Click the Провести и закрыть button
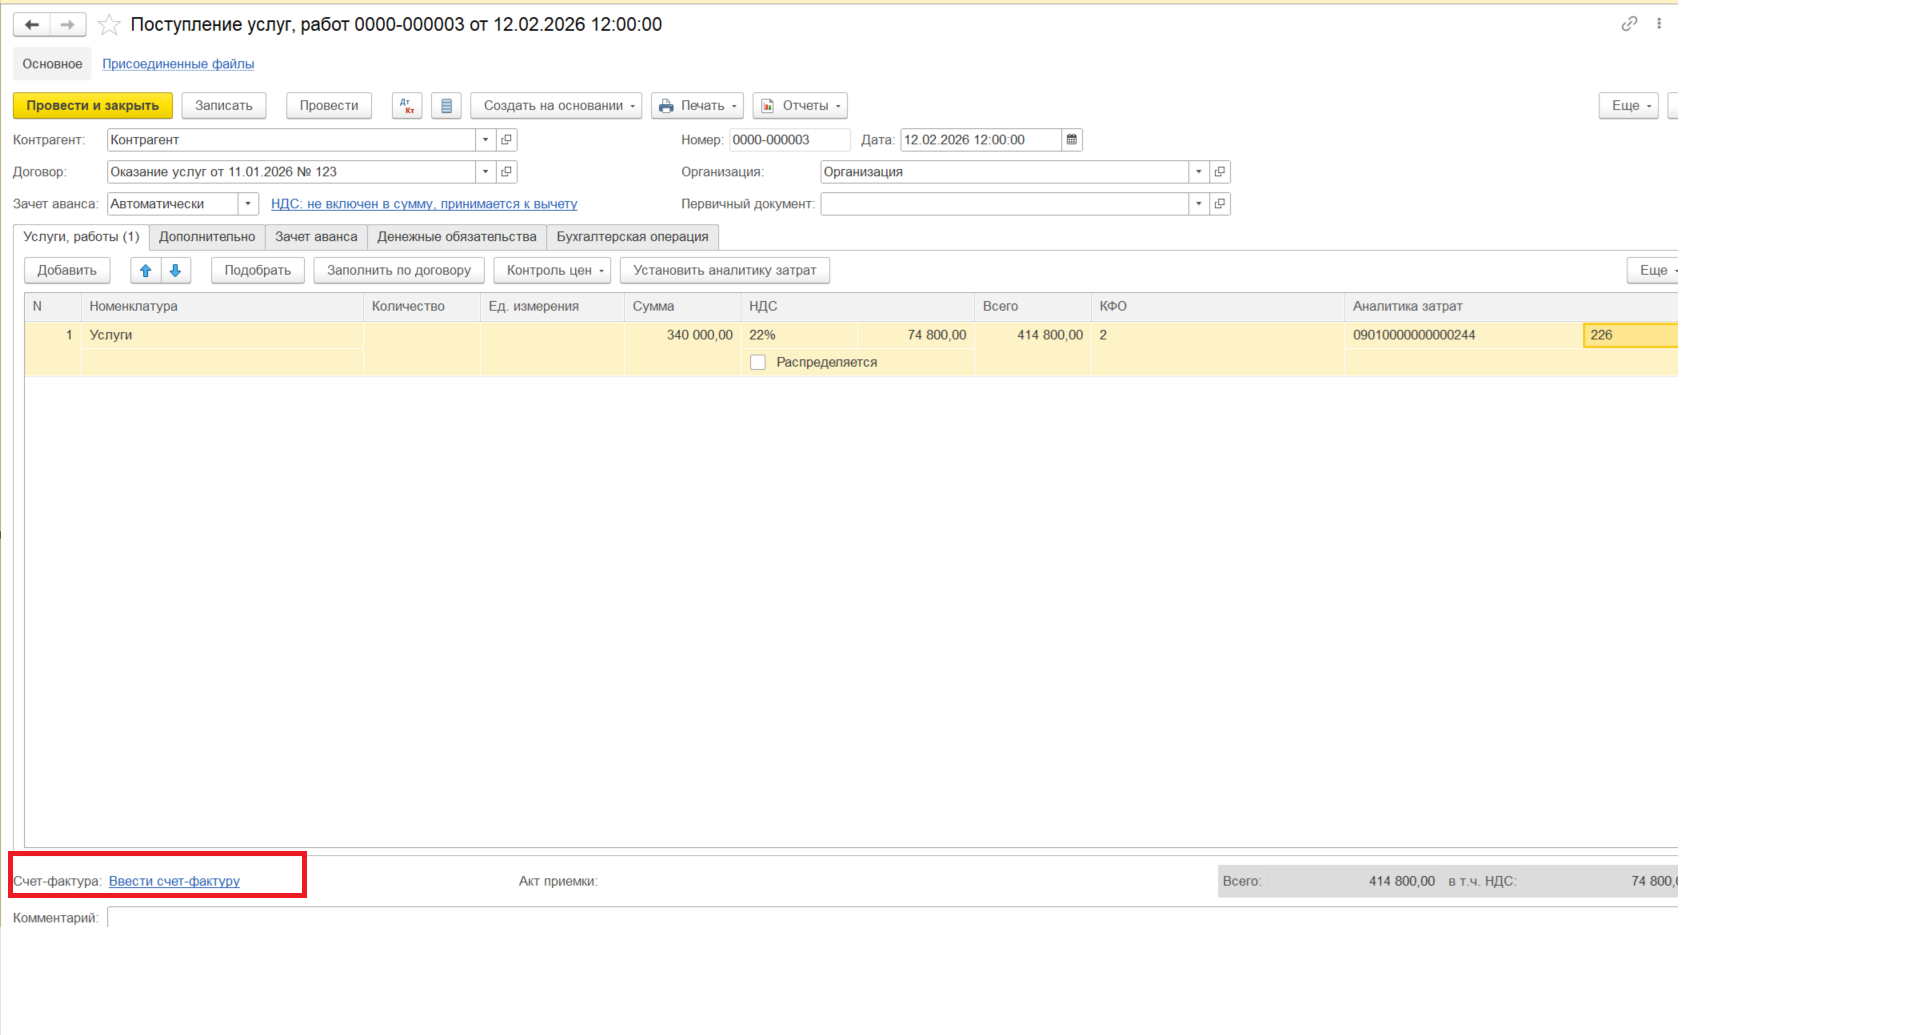The width and height of the screenshot is (1925, 1035). pos(93,106)
